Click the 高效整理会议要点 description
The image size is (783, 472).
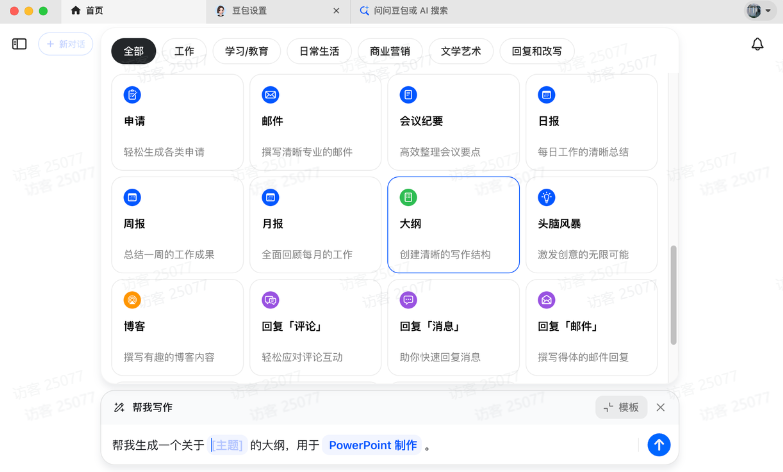pos(440,152)
